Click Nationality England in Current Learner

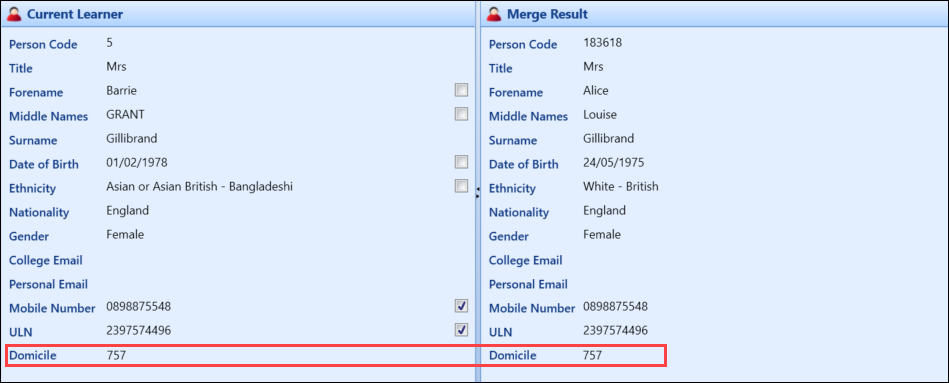point(127,211)
